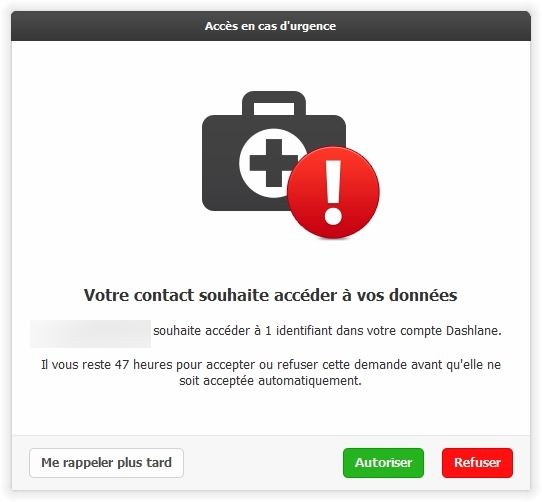The height and width of the screenshot is (502, 542).
Task: Click the blurred contact name field
Action: pos(91,333)
